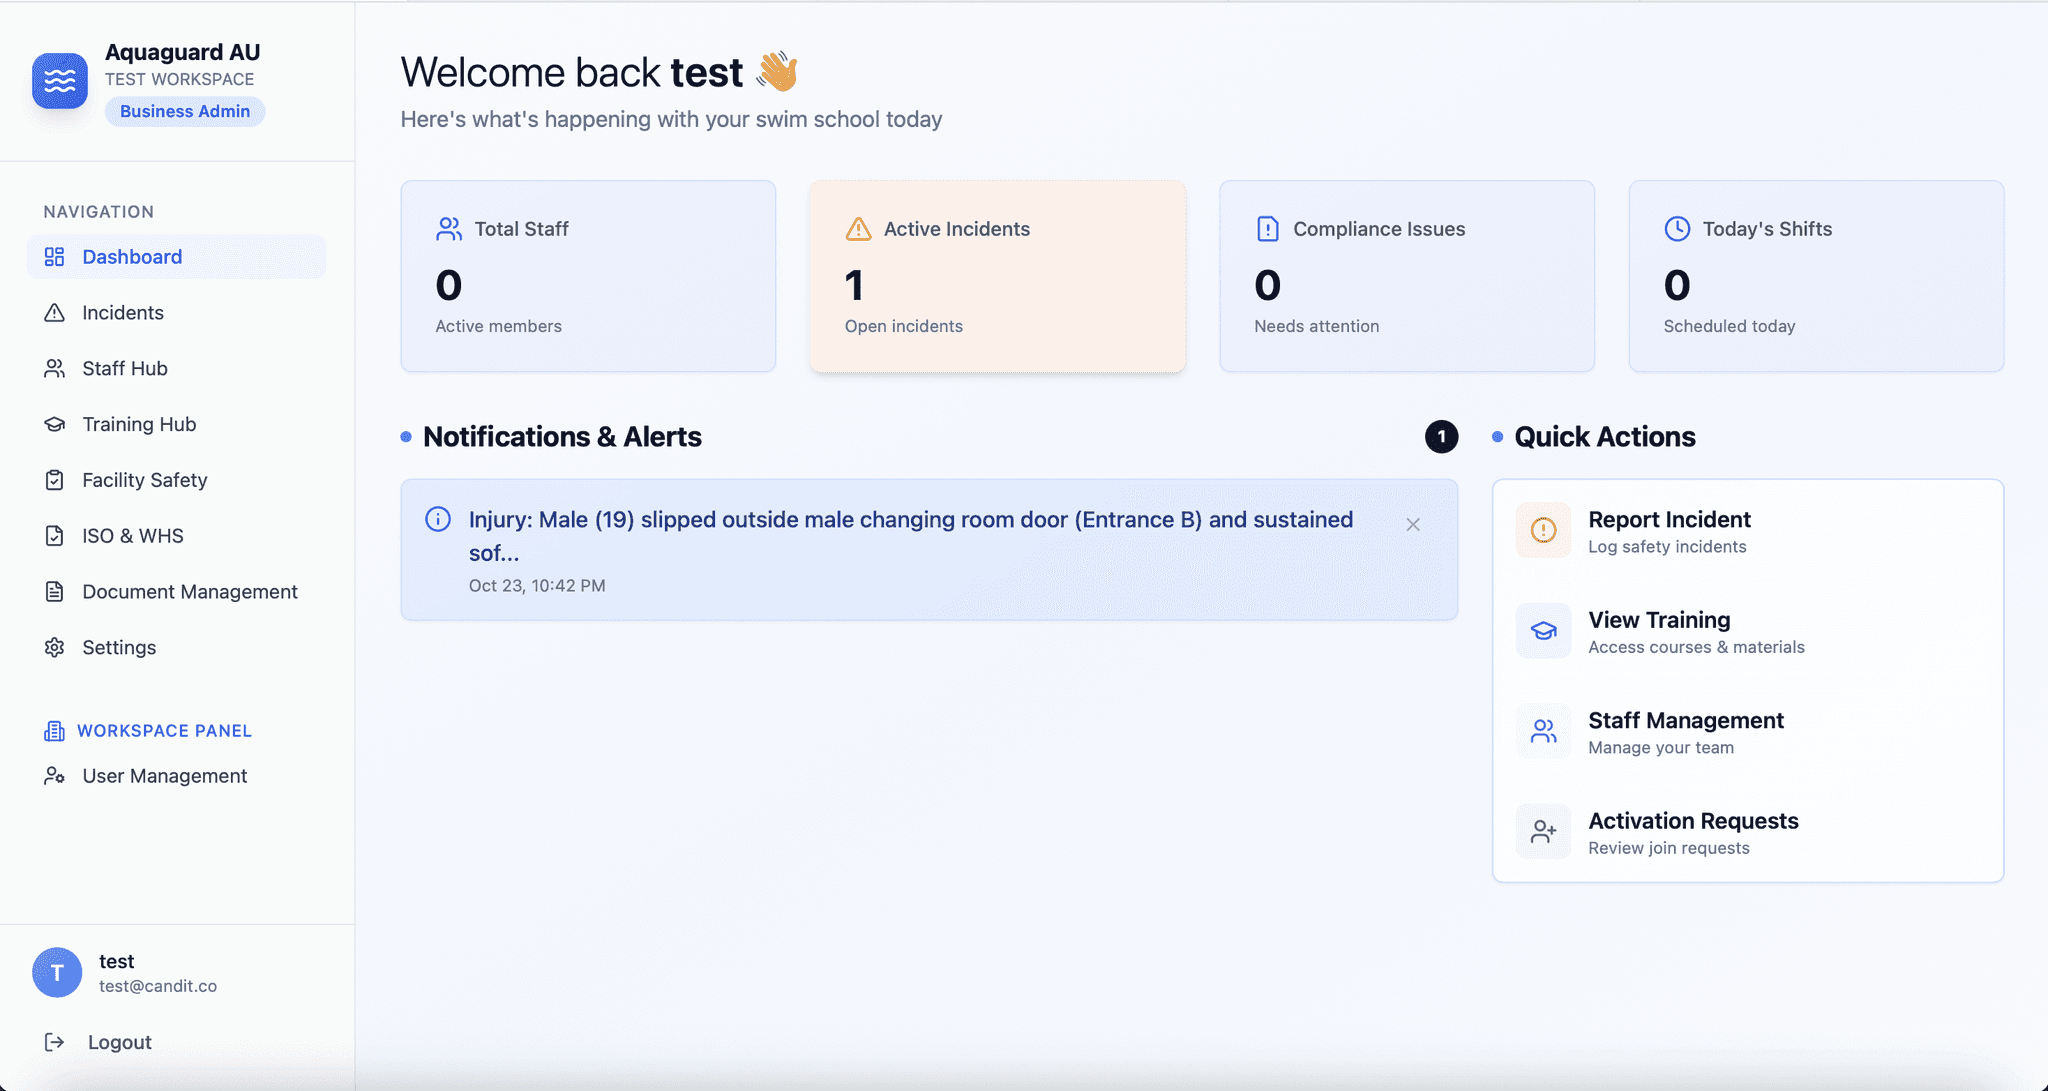Click the Activation Requests user-plus icon

1543,832
